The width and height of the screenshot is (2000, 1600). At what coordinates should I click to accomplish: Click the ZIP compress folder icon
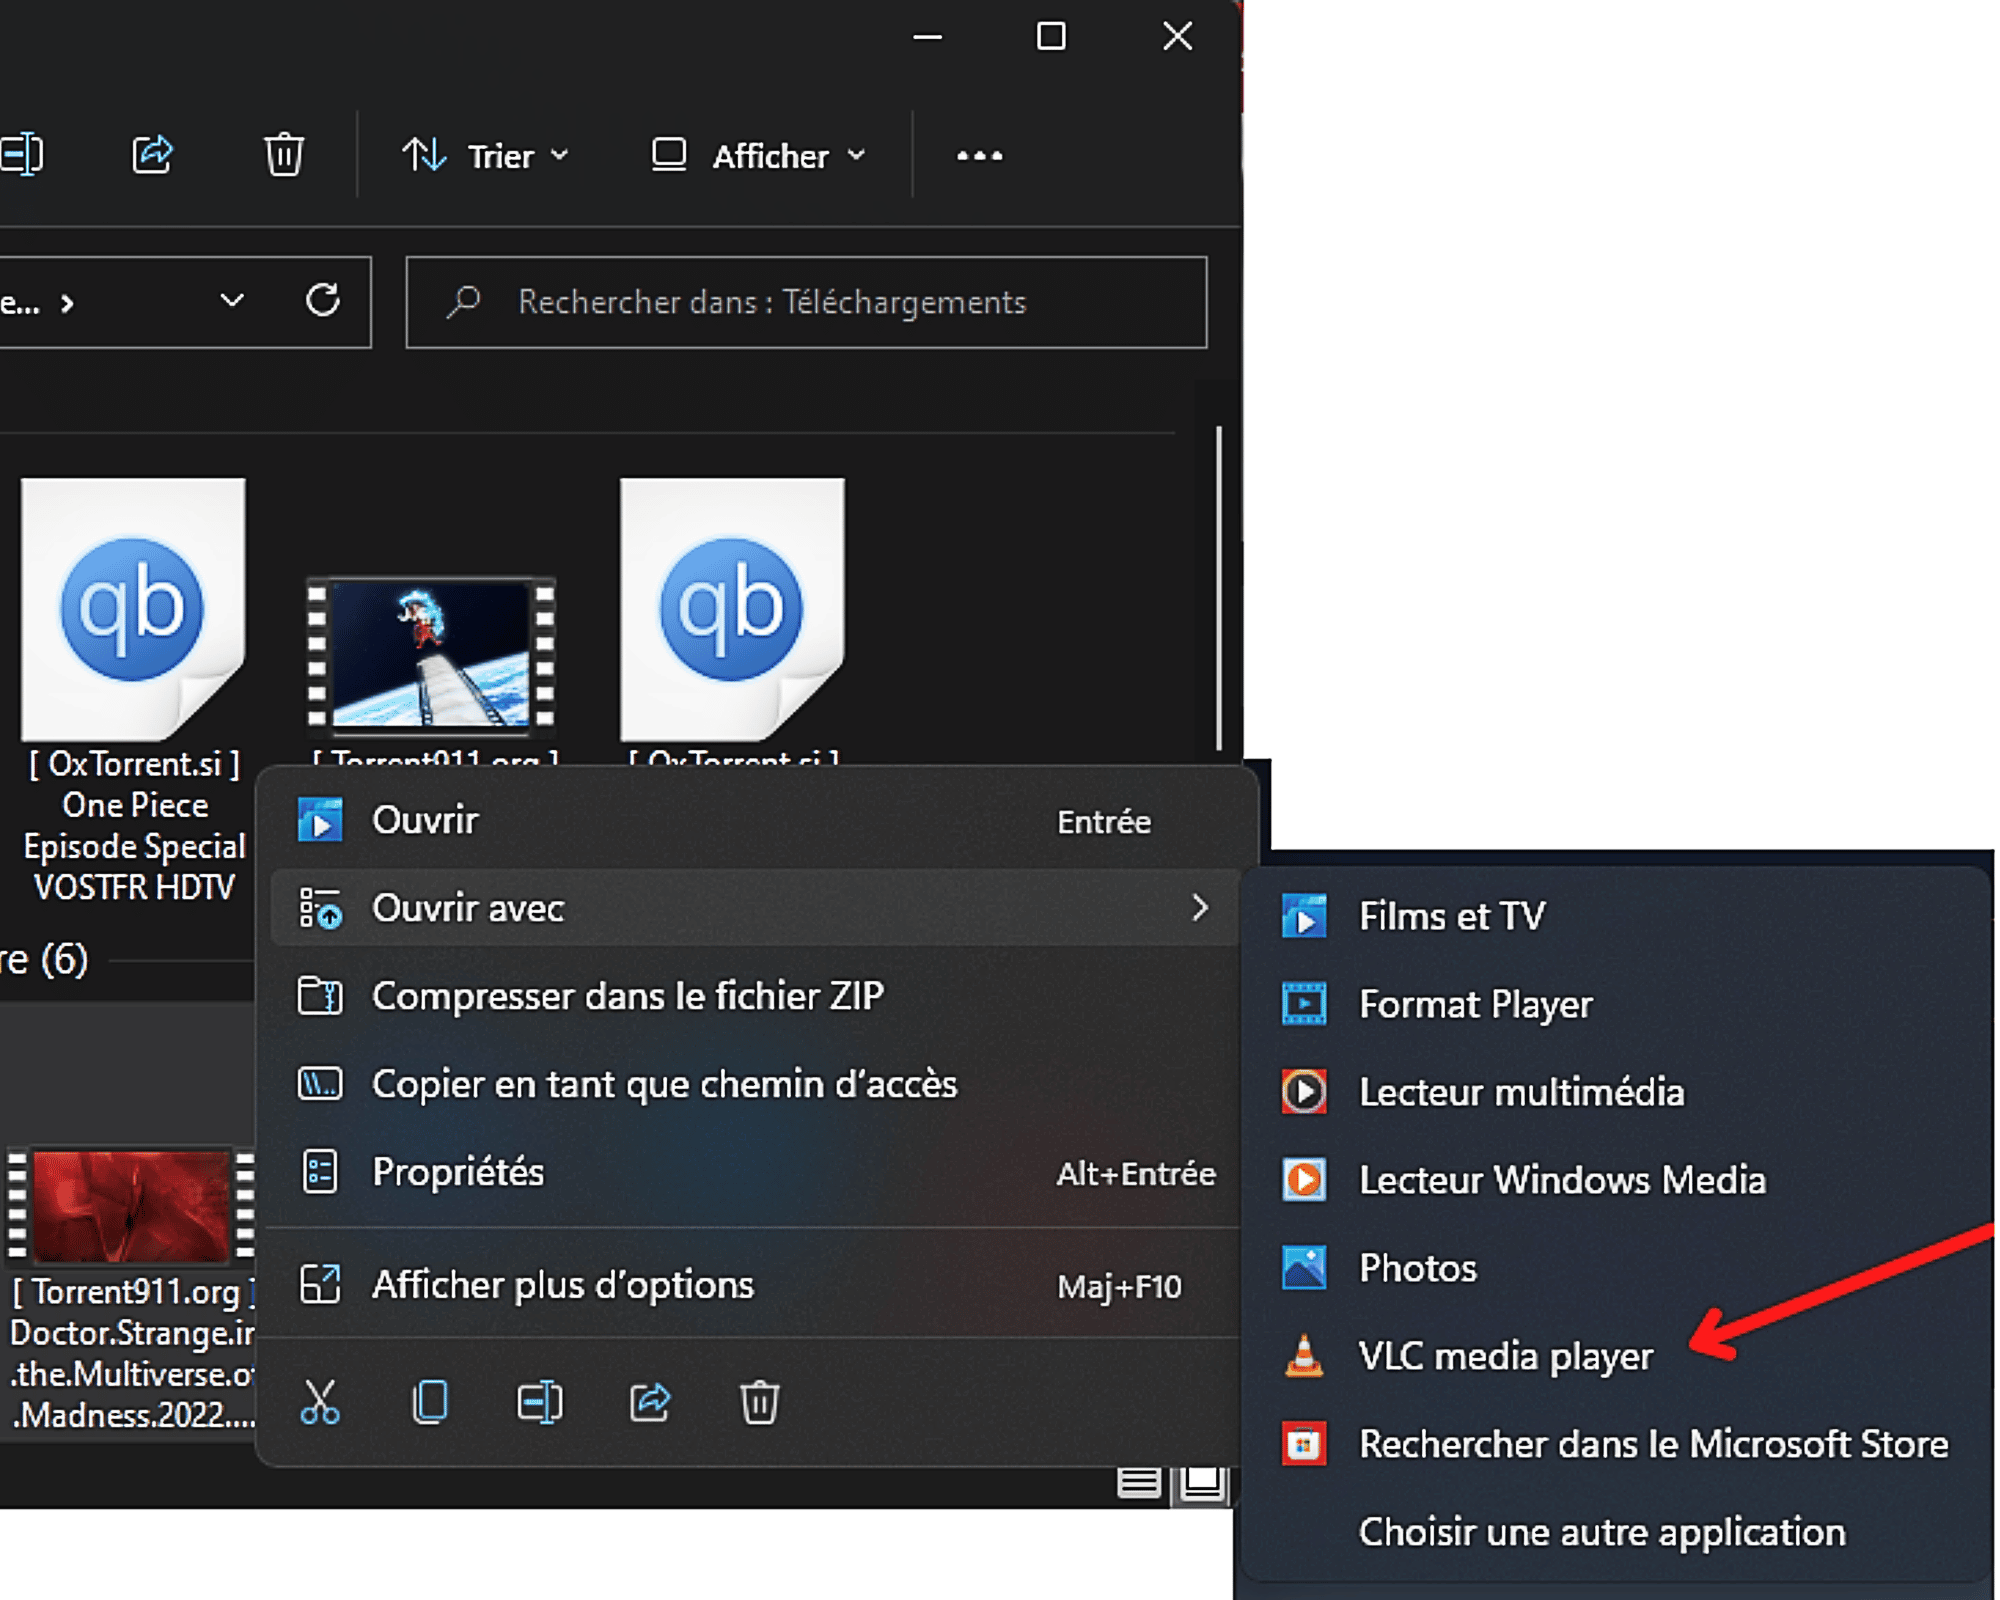tap(320, 996)
